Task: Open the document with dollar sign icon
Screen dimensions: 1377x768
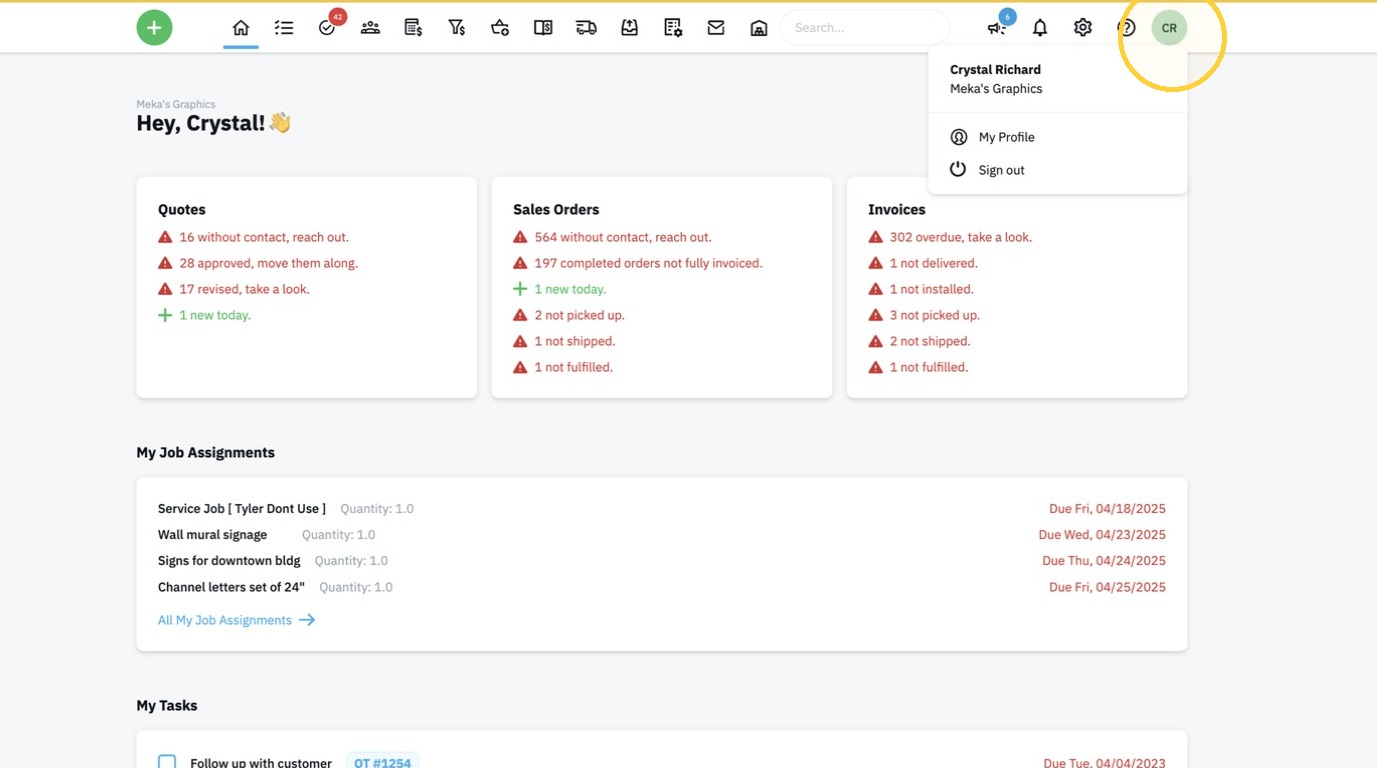Action: click(413, 28)
